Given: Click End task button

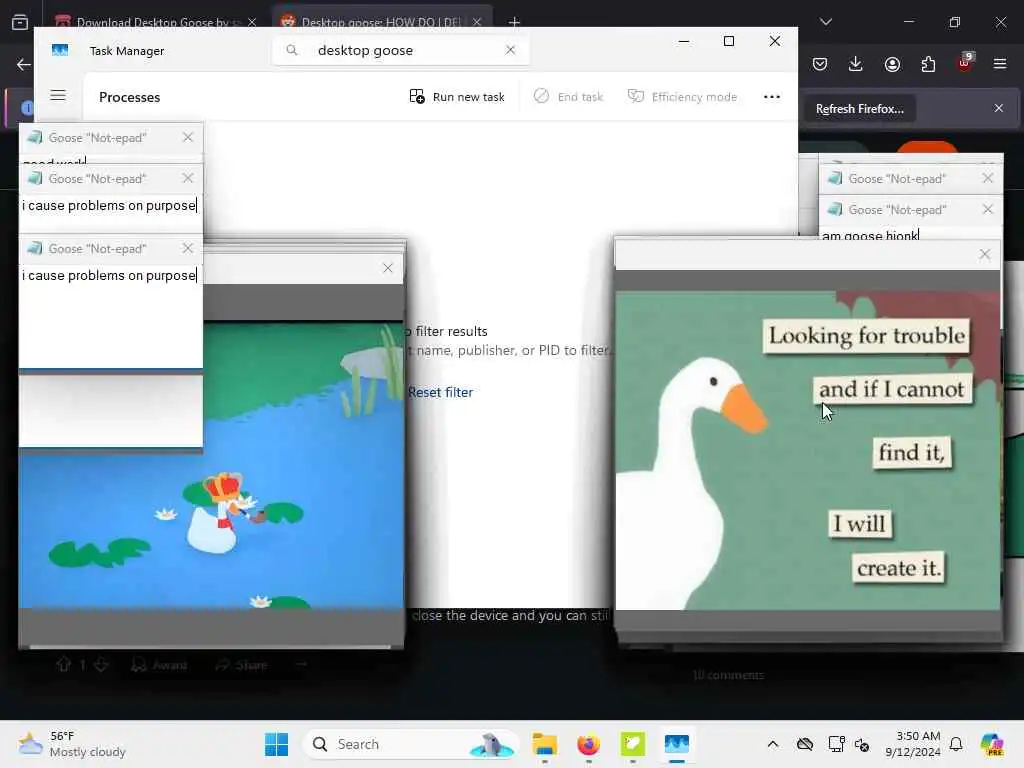Looking at the screenshot, I should [568, 97].
